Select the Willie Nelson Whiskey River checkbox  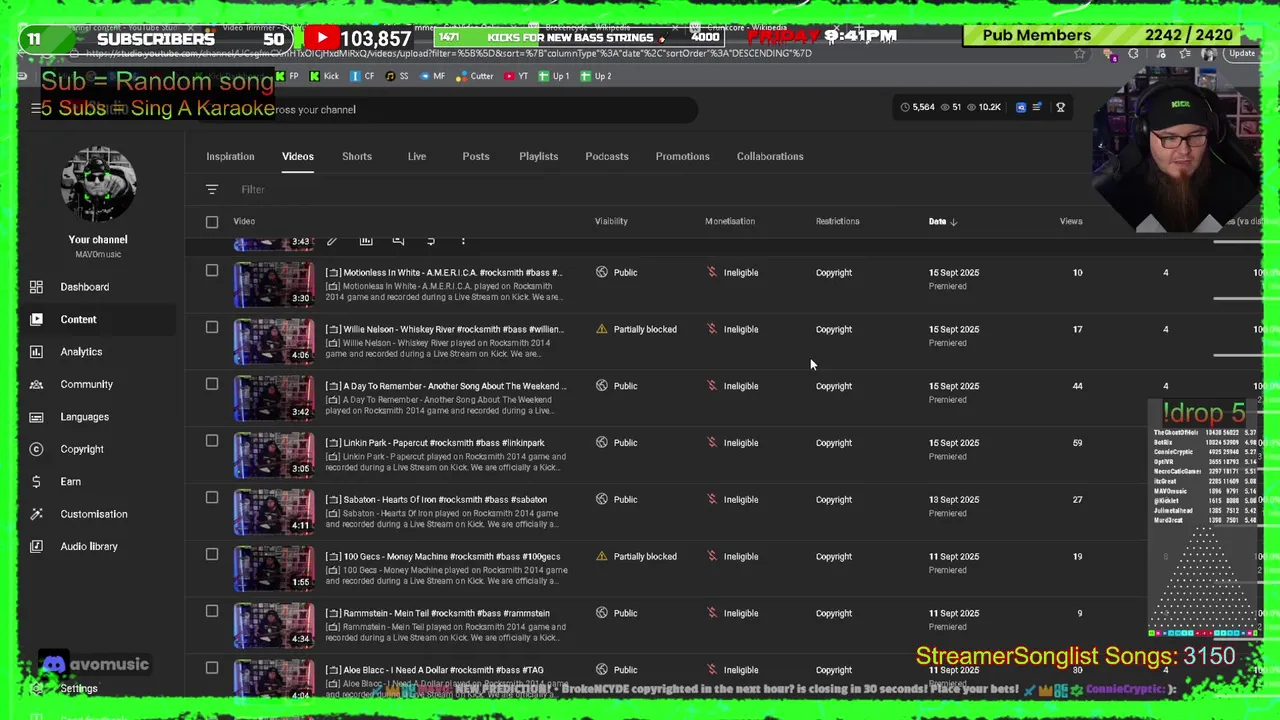click(212, 327)
